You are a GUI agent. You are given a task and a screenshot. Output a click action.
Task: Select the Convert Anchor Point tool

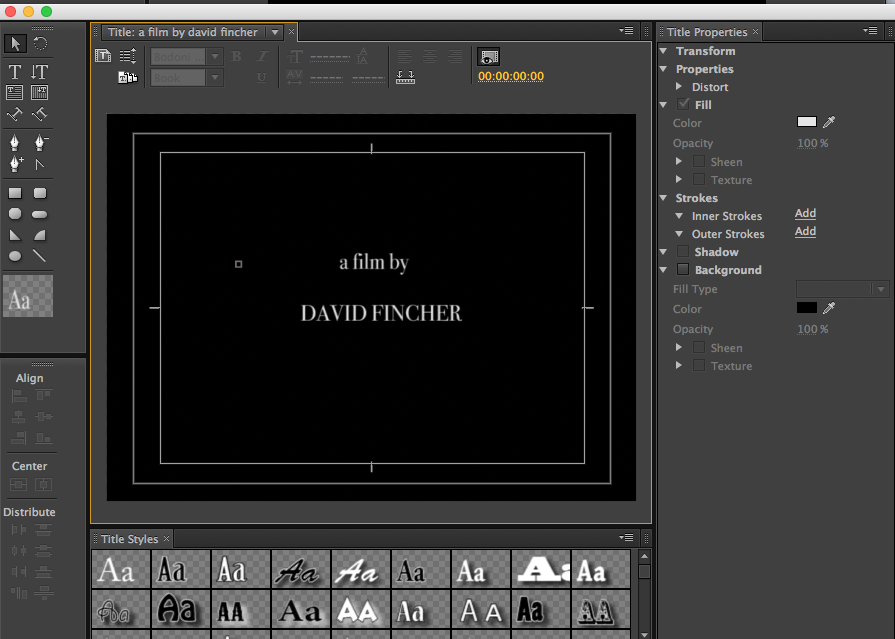[x=39, y=165]
